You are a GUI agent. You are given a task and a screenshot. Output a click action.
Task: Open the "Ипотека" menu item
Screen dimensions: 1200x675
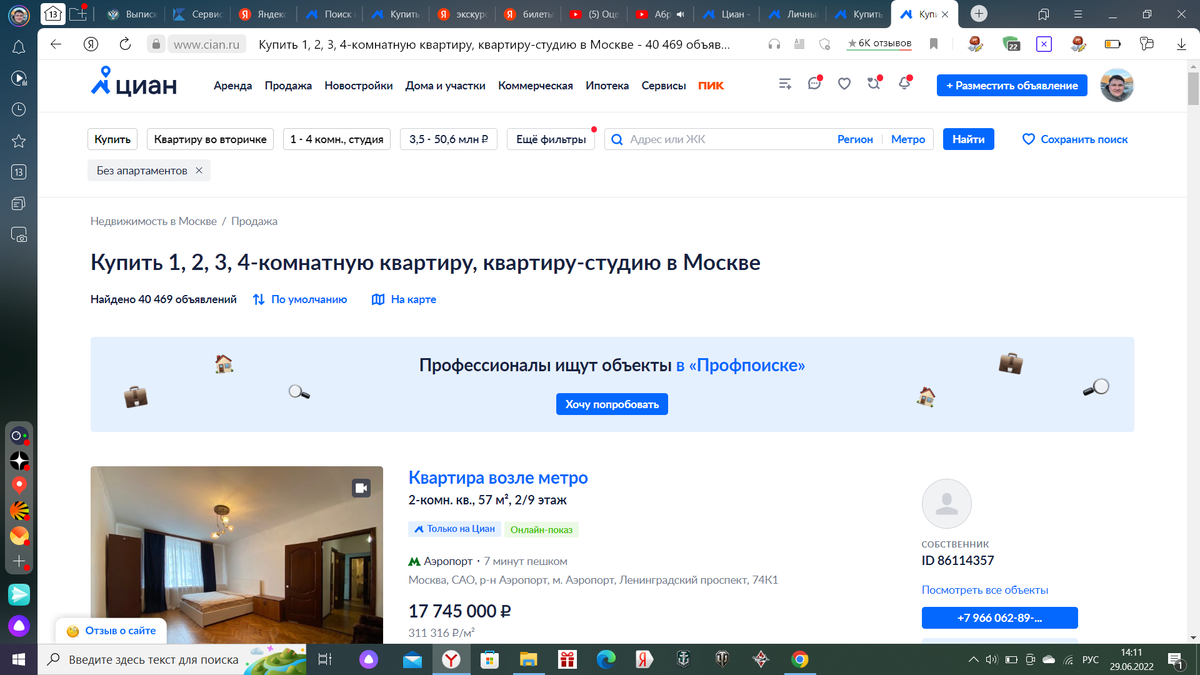click(x=607, y=85)
